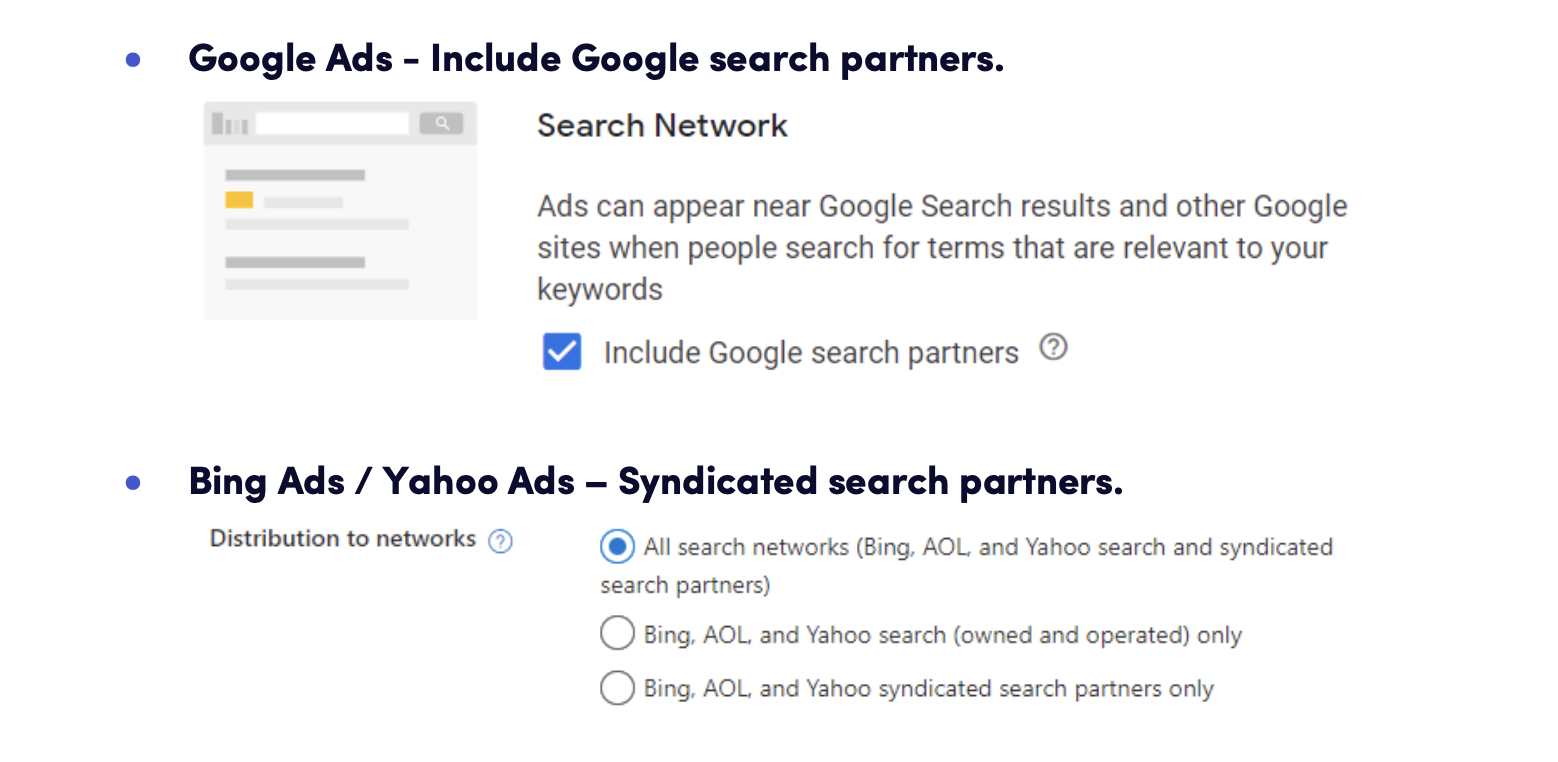
Task: Click the gray bars logo in illustration header
Action: pyautogui.click(x=230, y=124)
